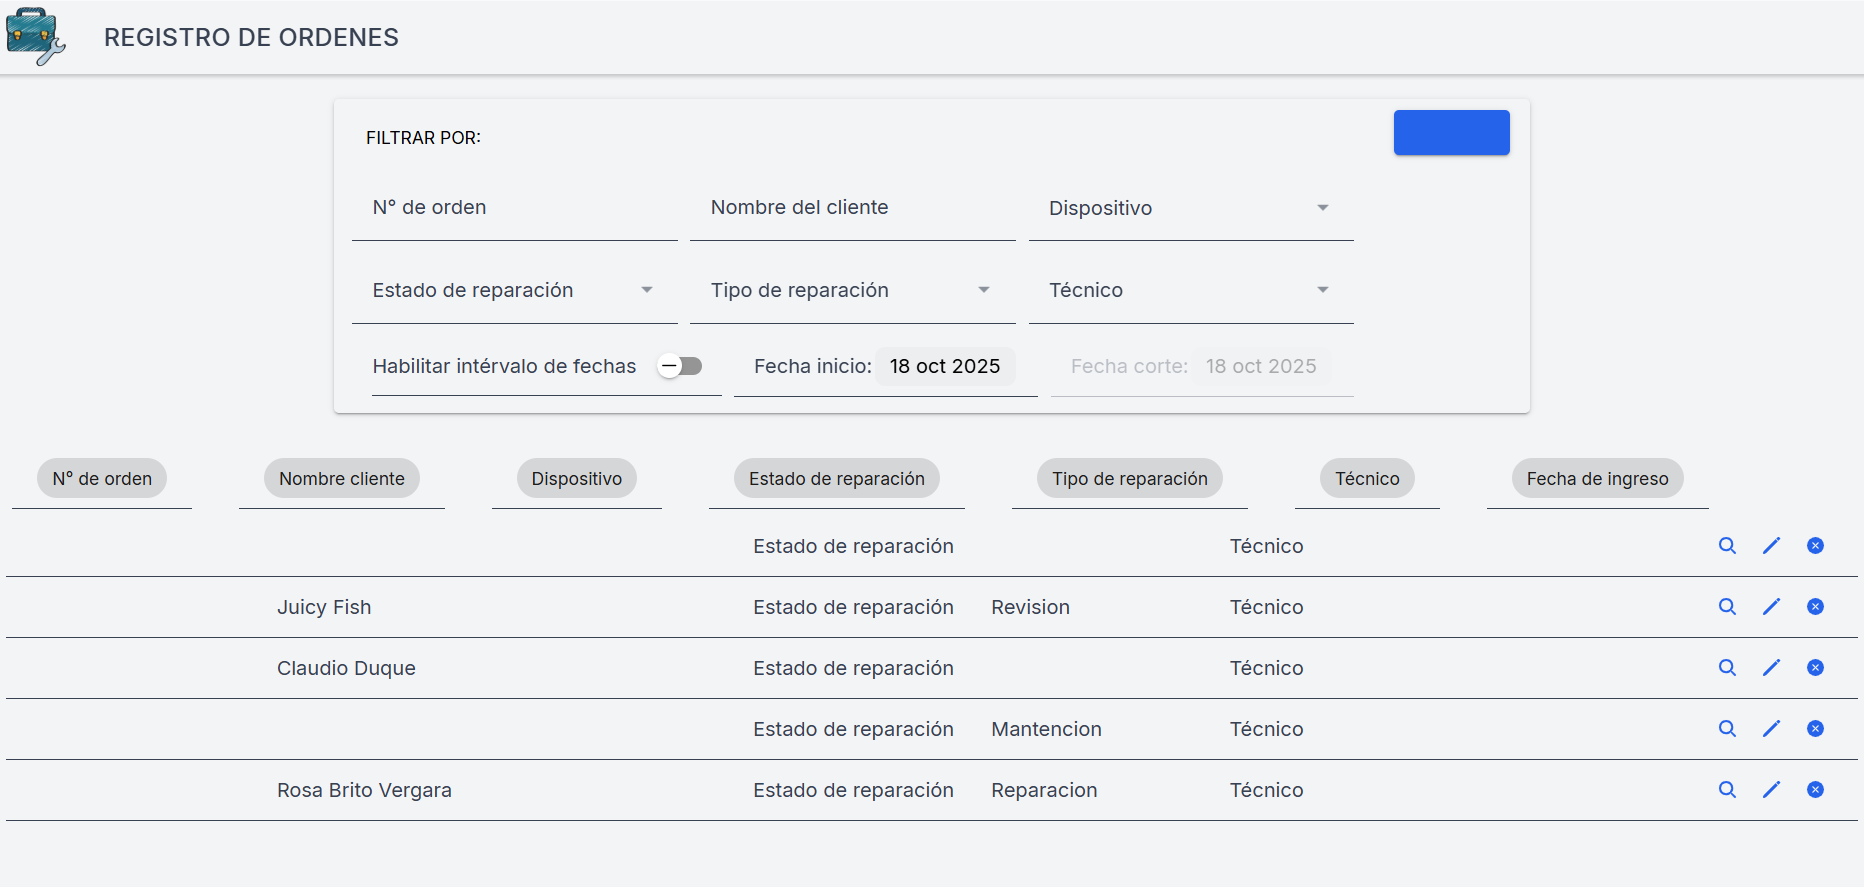The image size is (1864, 887).
Task: Click the toolbox logo icon in the header
Action: tap(35, 37)
